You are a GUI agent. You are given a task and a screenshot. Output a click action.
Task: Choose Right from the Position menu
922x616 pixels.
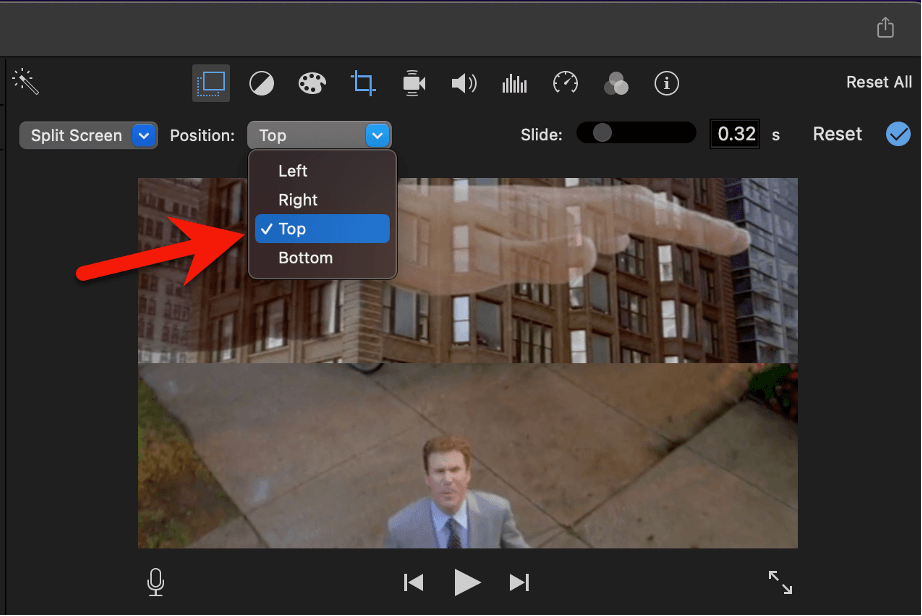tap(322, 200)
